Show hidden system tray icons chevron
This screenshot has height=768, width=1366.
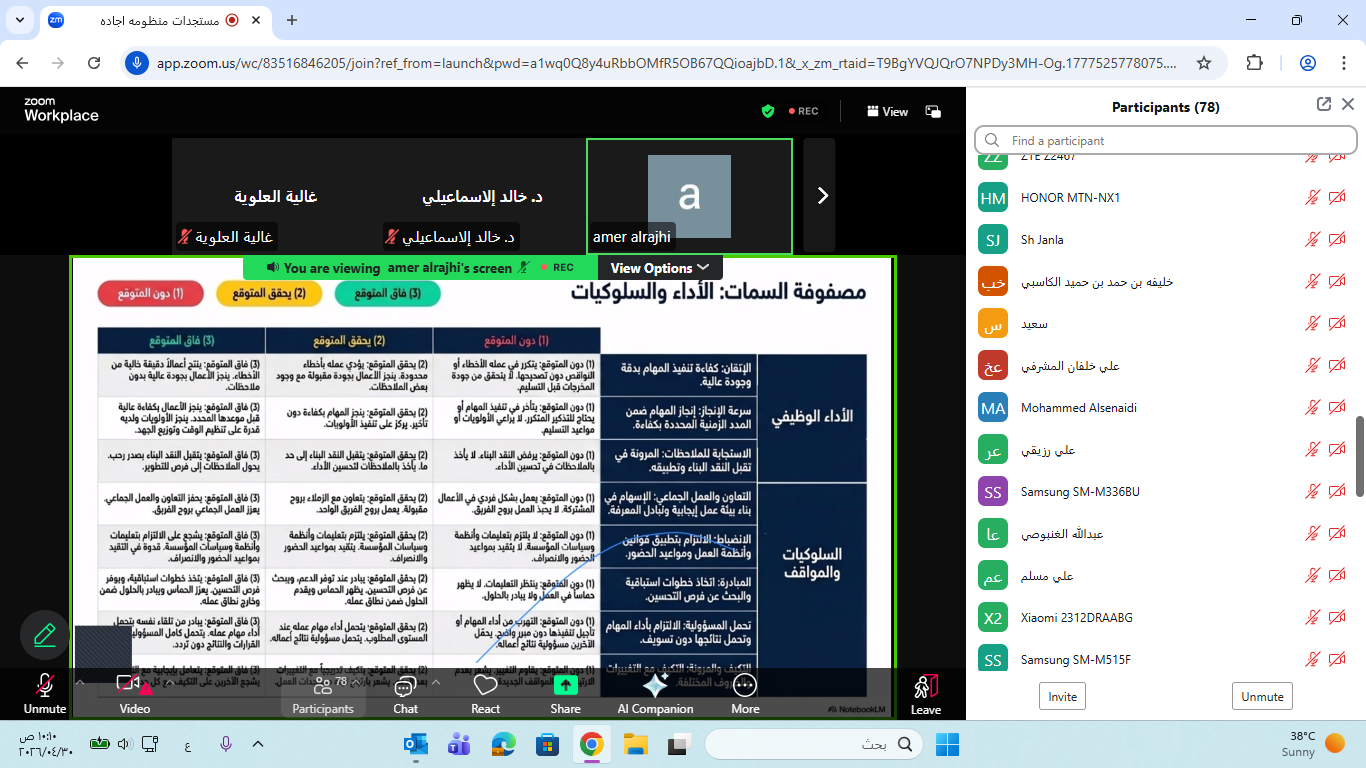[x=258, y=744]
